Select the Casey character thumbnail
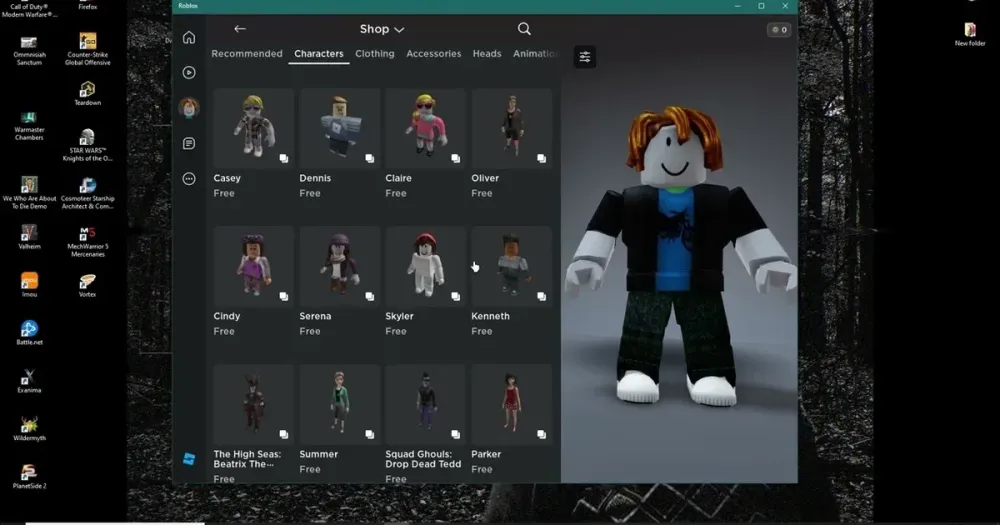 click(253, 127)
